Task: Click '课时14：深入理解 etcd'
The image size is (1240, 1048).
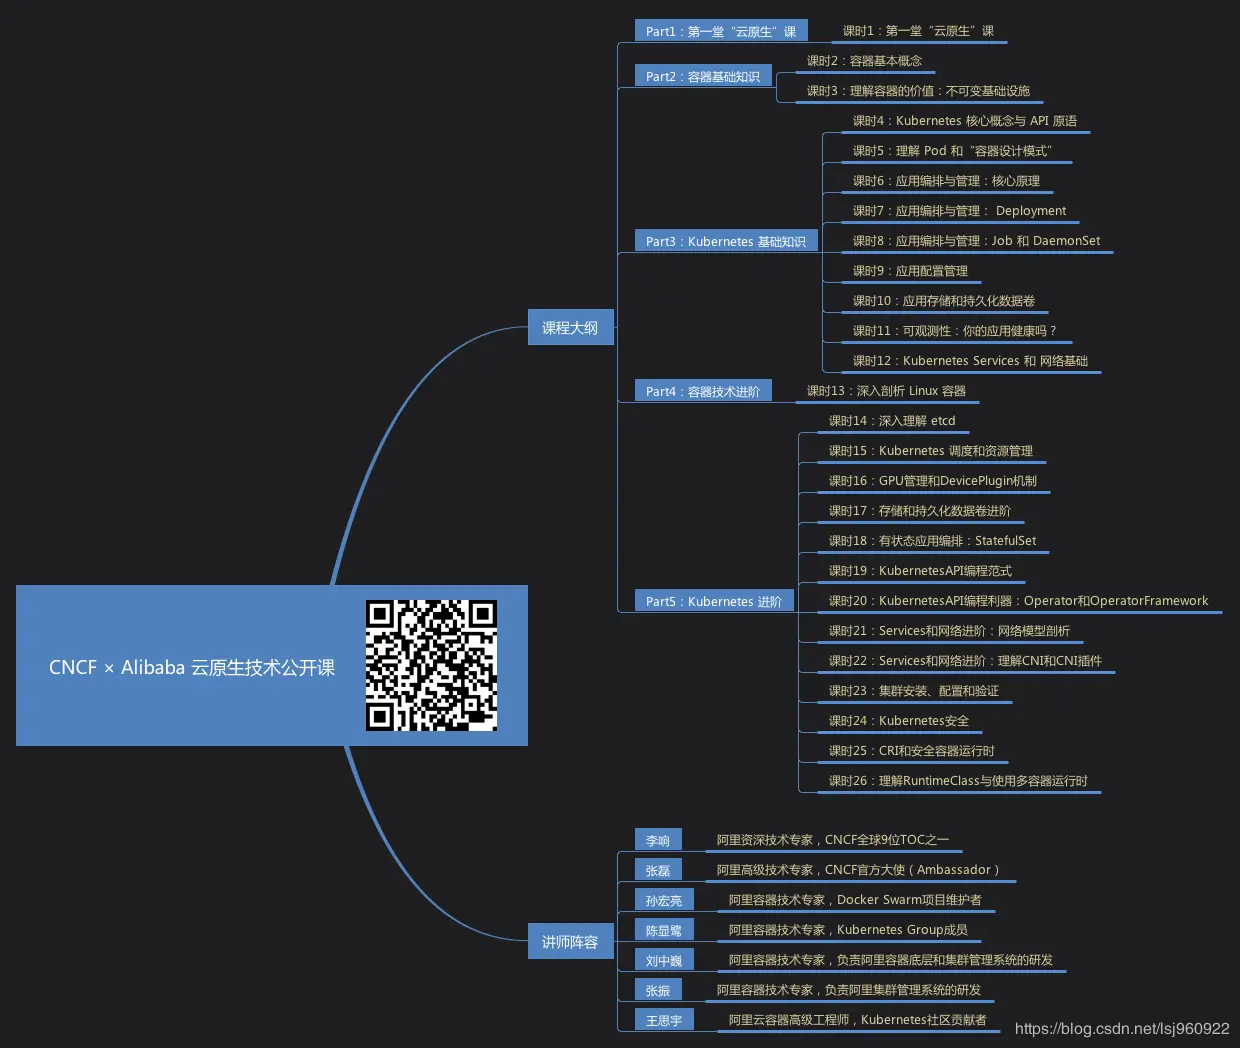Action: pos(892,421)
